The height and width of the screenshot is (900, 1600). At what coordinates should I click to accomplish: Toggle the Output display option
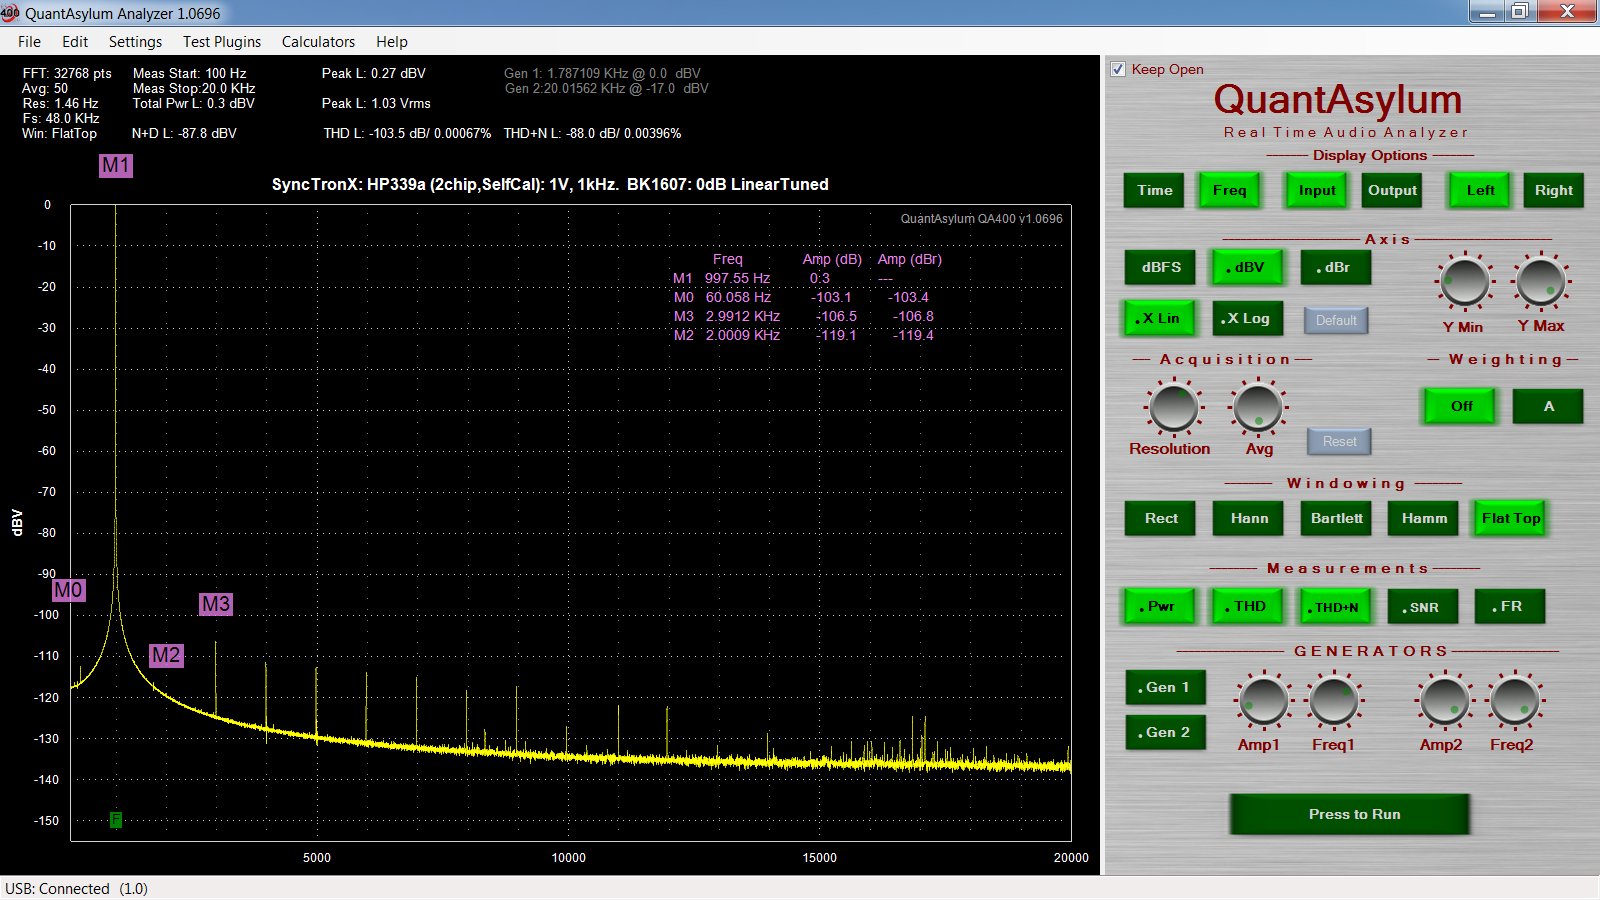1392,190
